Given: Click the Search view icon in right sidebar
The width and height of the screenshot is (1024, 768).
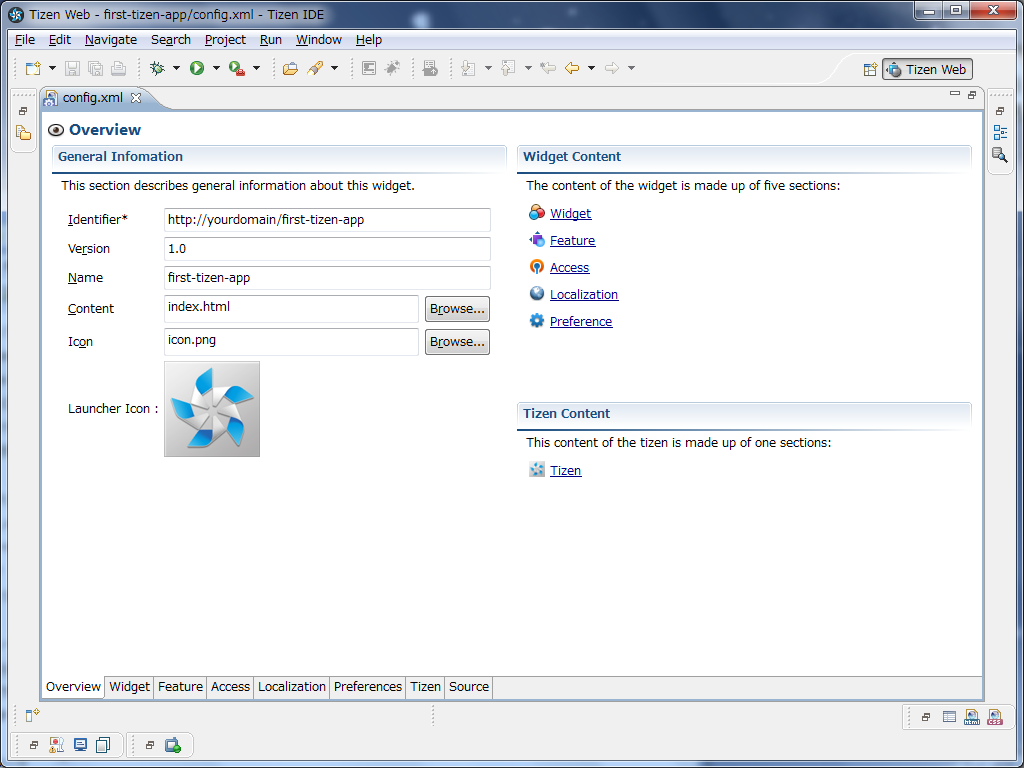Looking at the screenshot, I should point(1000,155).
